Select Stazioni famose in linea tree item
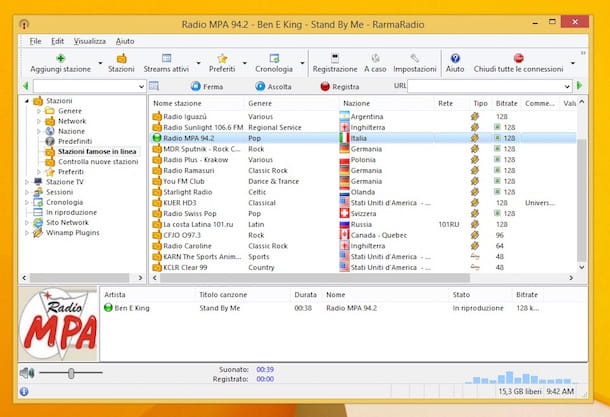Viewport: 610px width, 417px height. tap(97, 152)
